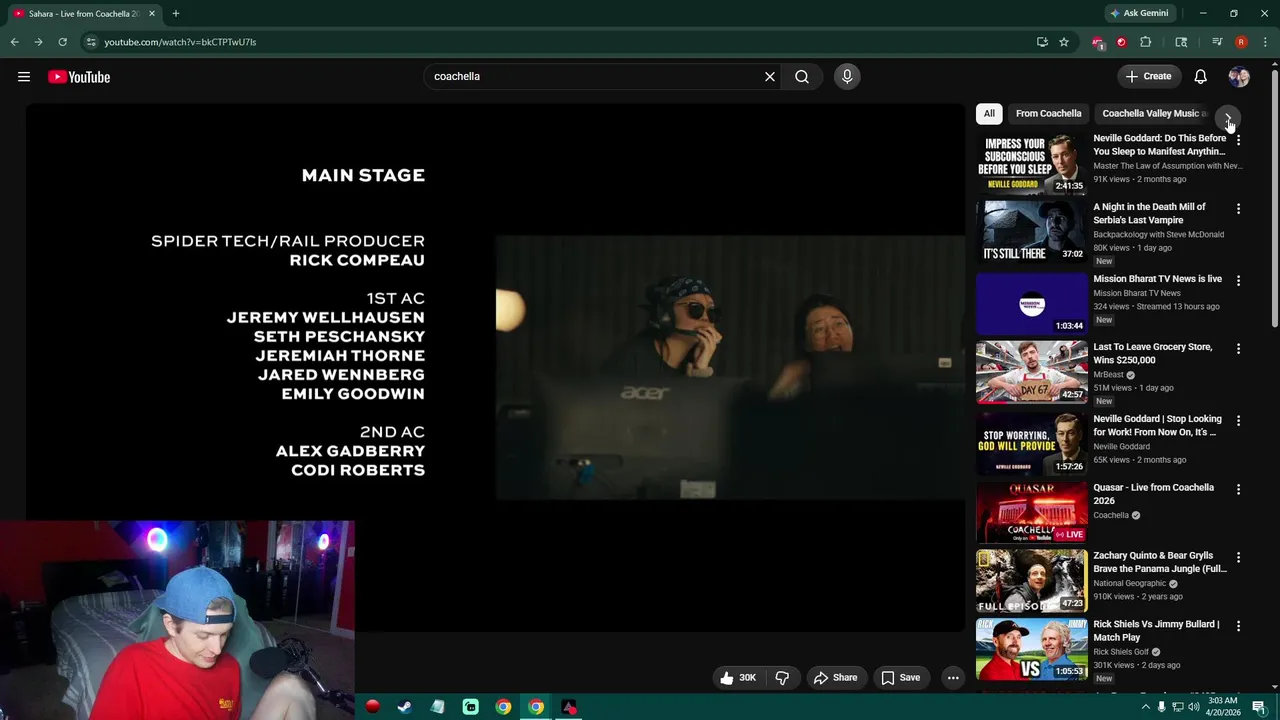The height and width of the screenshot is (720, 1280).
Task: Open Rick Shiels Vs Jimmy Bullard thumbnail
Action: [1031, 649]
